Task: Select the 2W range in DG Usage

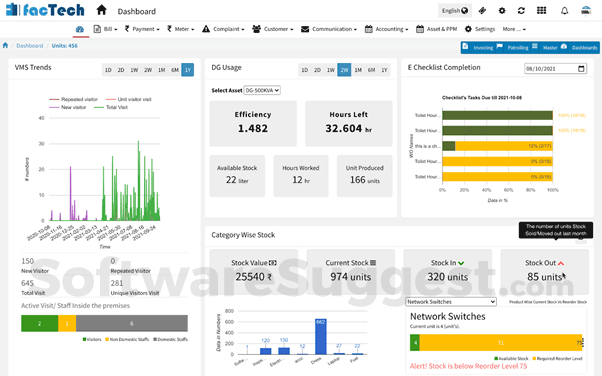Action: click(344, 70)
